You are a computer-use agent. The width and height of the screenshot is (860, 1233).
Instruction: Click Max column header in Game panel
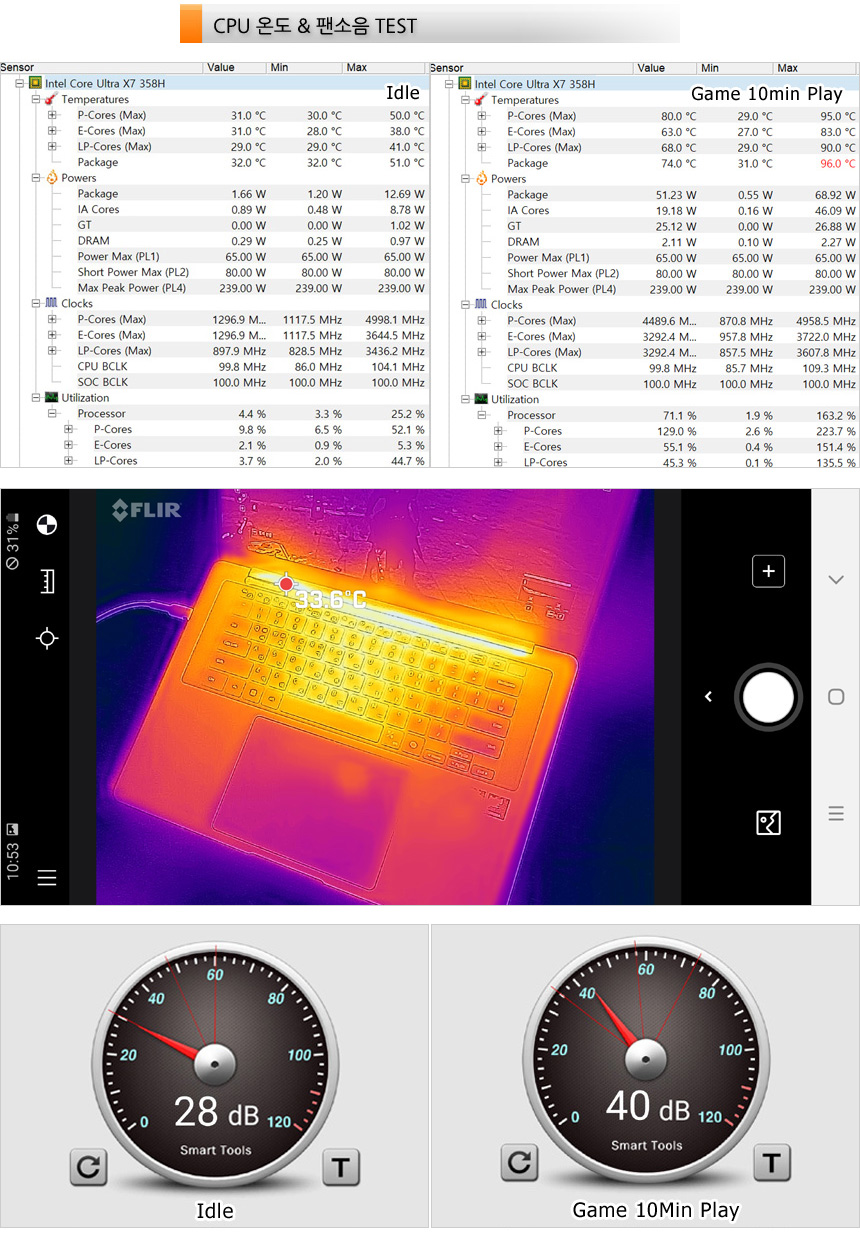click(x=788, y=68)
